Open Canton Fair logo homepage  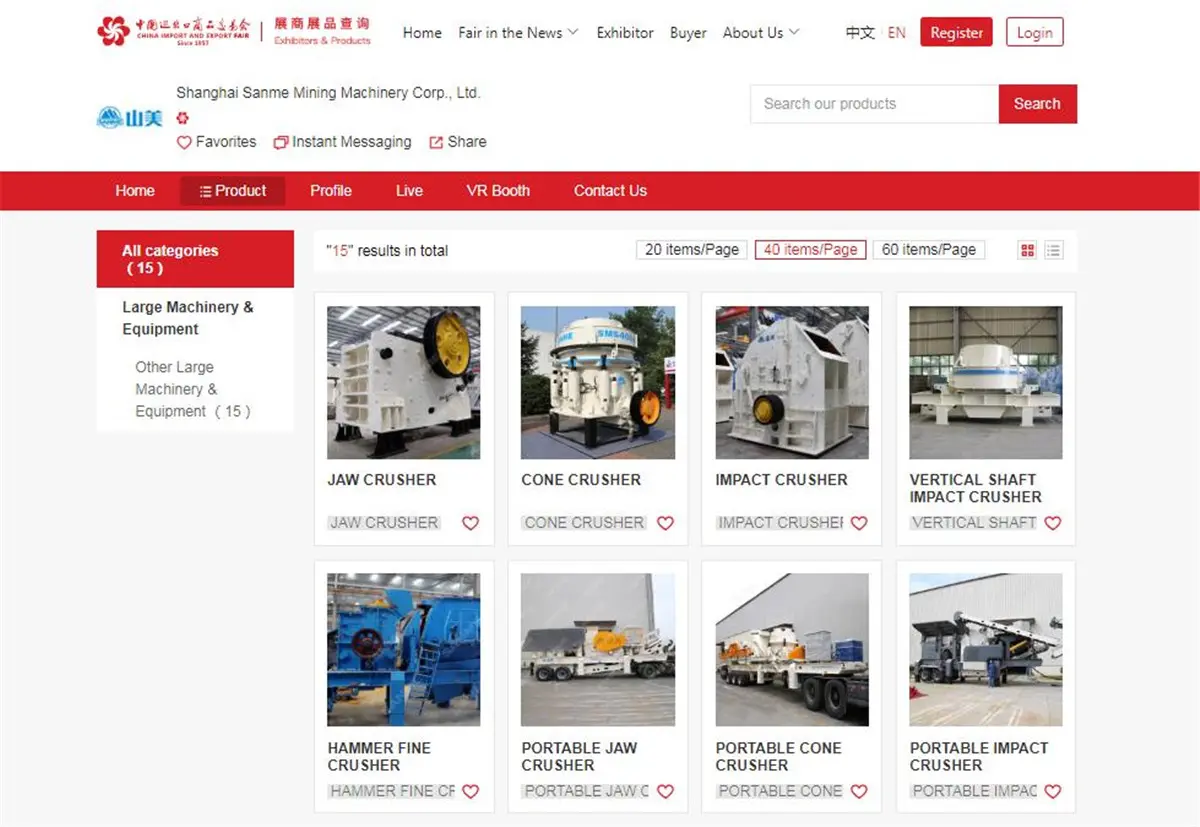(177, 32)
